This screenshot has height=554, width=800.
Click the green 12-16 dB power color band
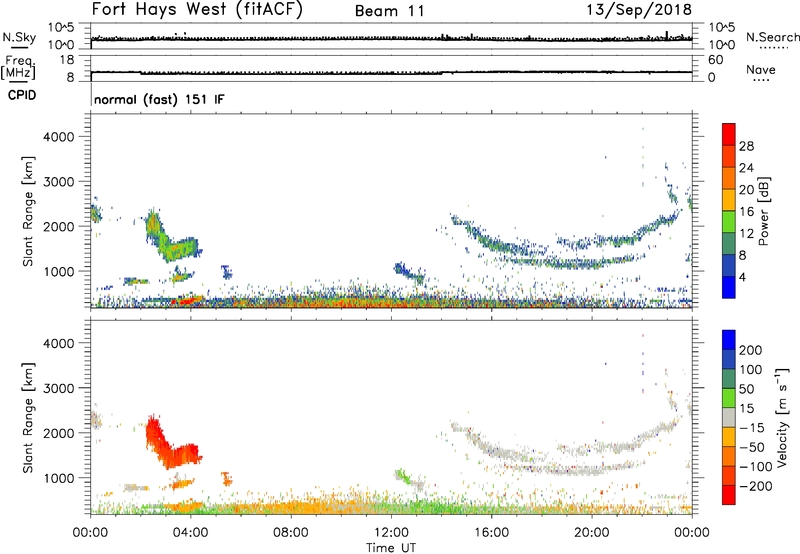click(729, 222)
